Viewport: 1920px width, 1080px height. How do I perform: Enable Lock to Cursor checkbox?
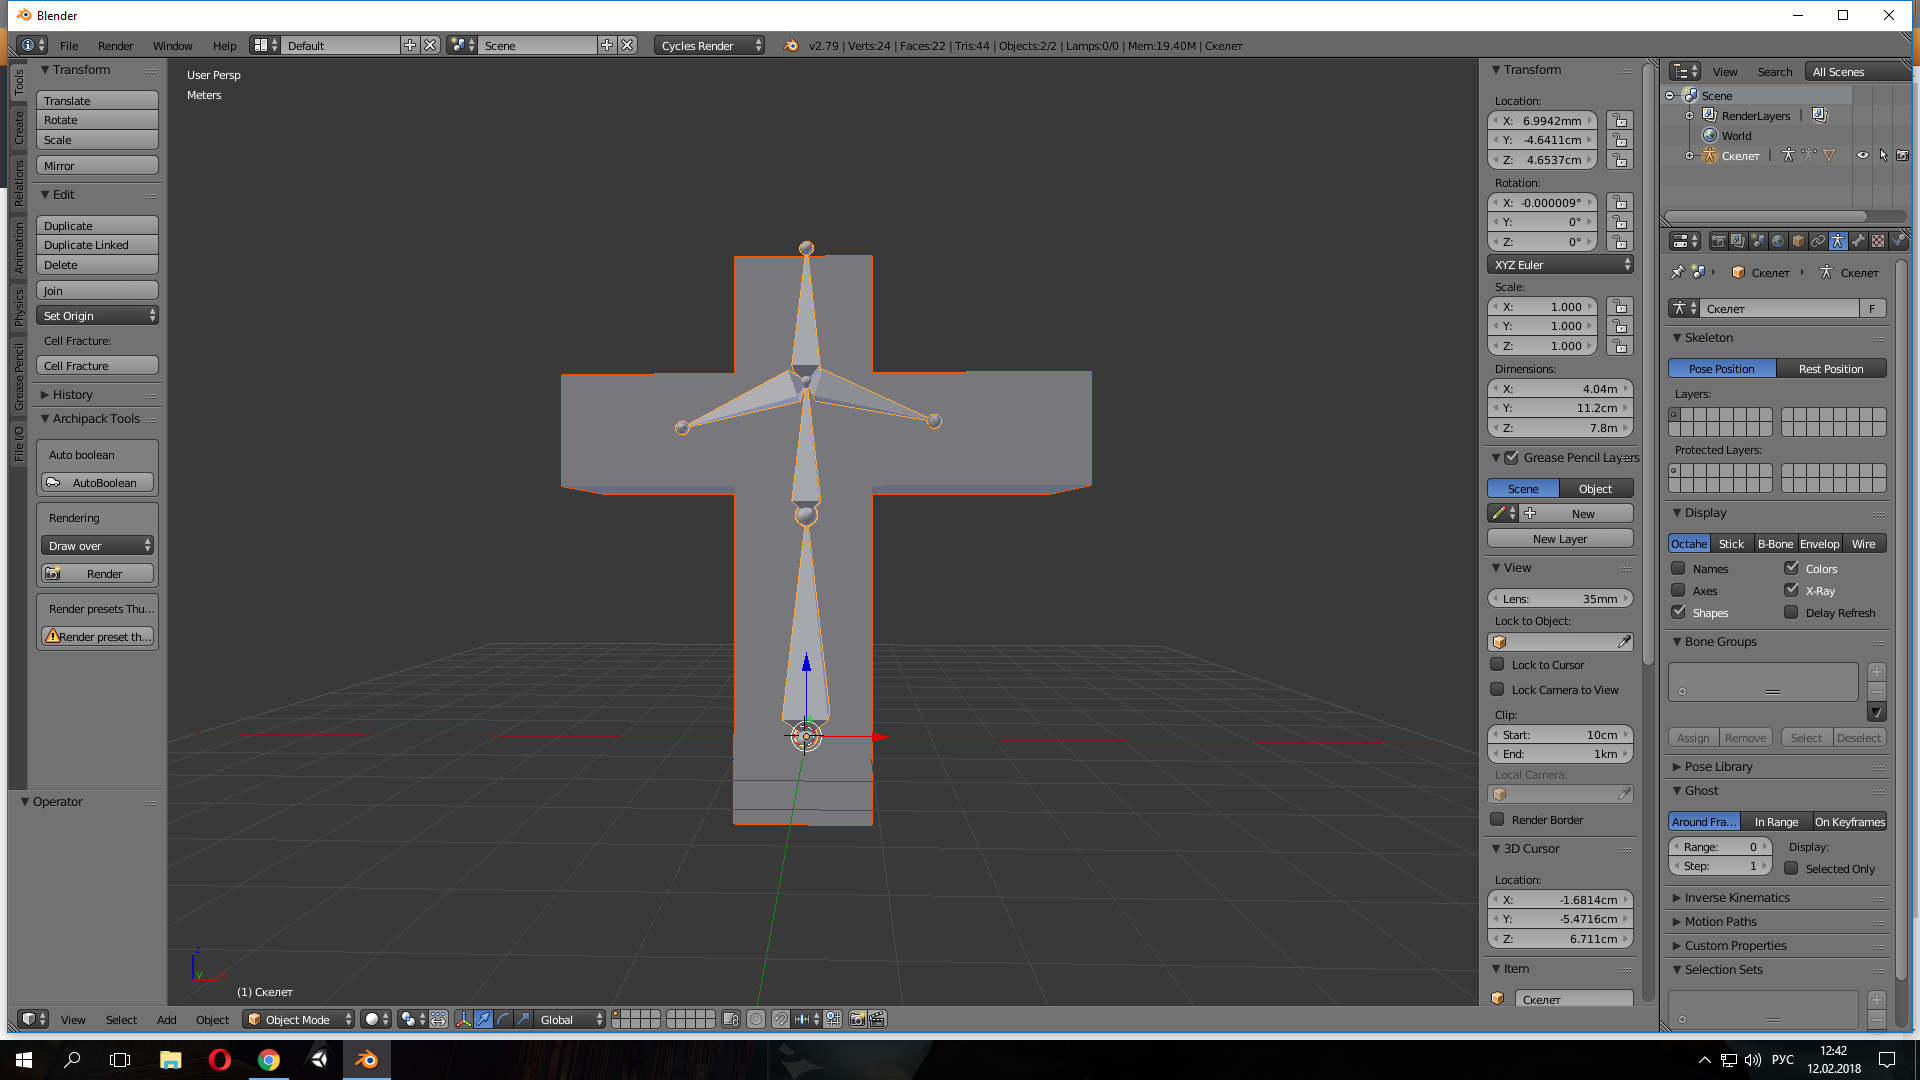coord(1497,664)
